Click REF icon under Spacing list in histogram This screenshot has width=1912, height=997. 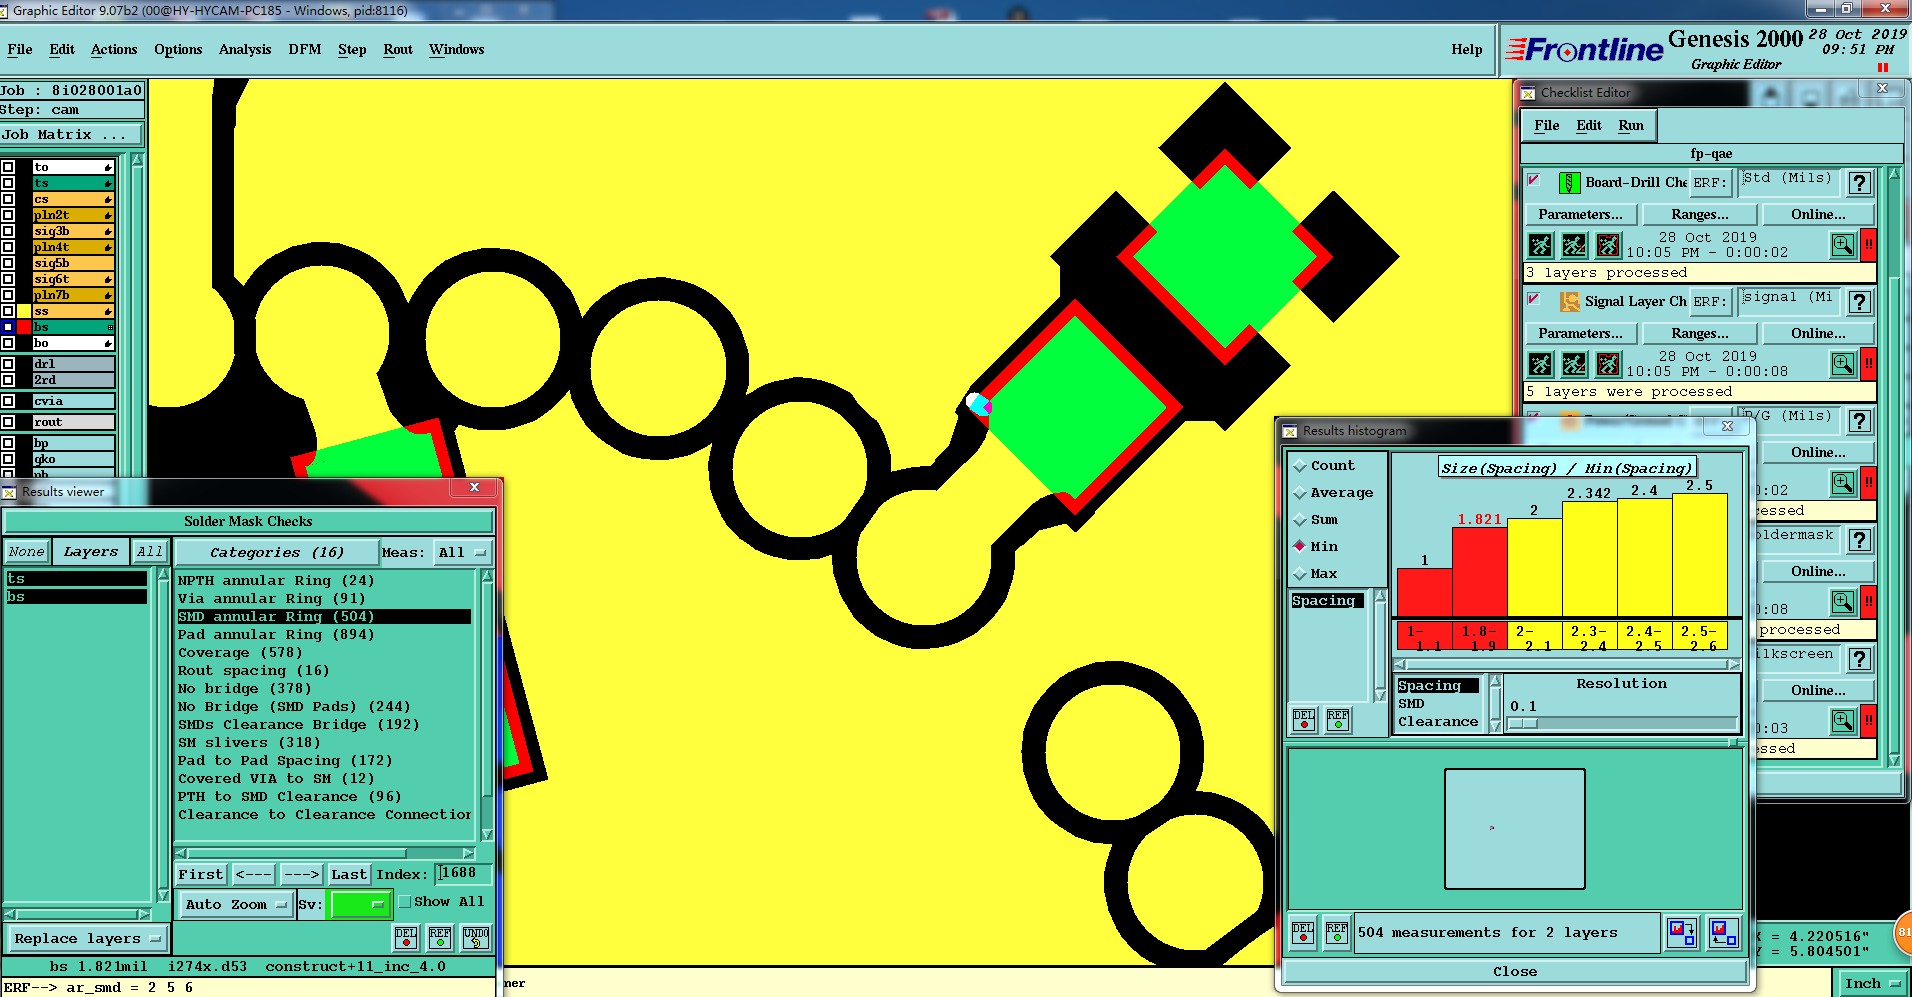[x=1338, y=720]
